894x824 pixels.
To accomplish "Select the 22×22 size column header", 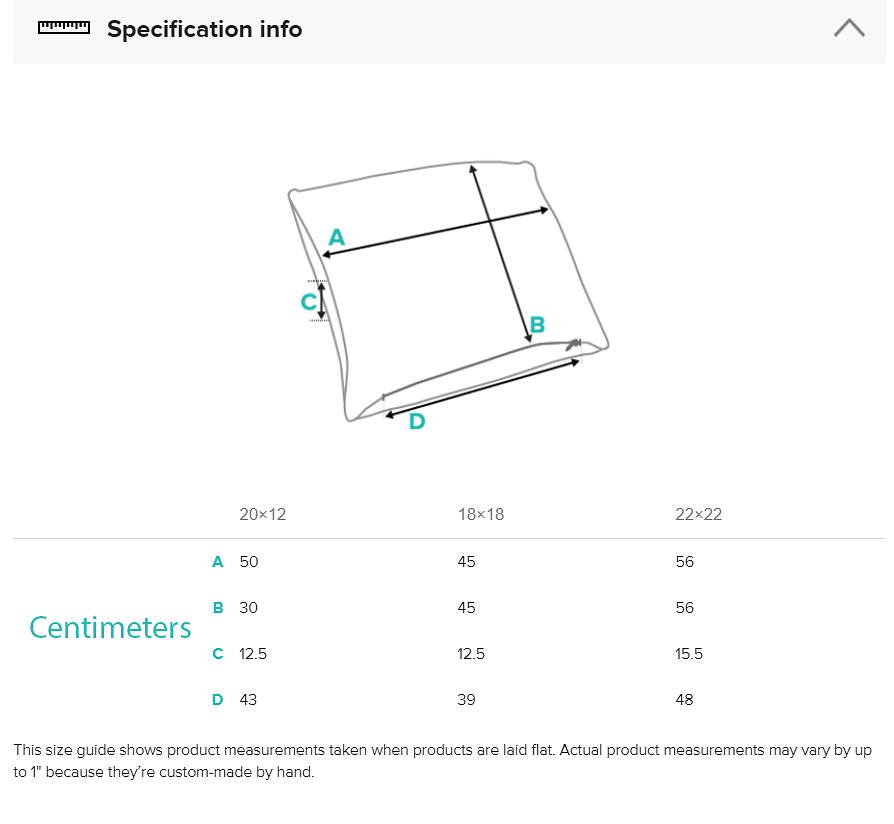I will coord(699,515).
